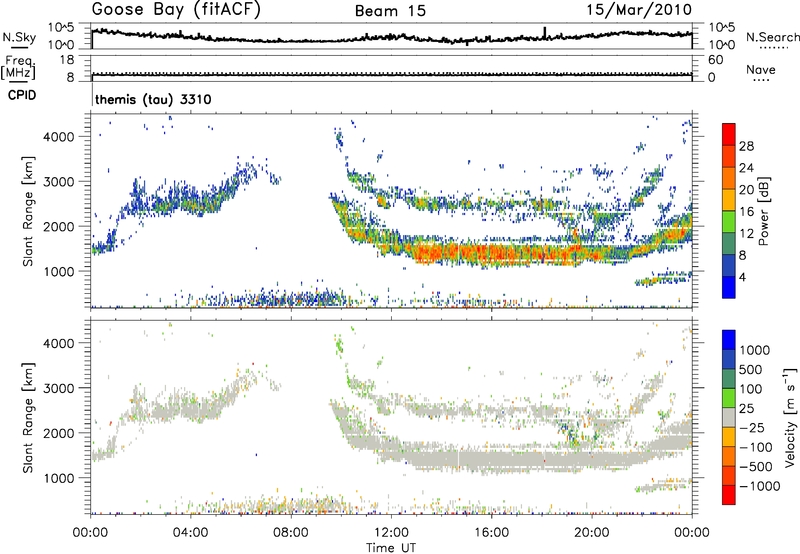Screen dimensions: 800x554
Task: Select the "-25" velocity color bar label
Action: [751, 428]
